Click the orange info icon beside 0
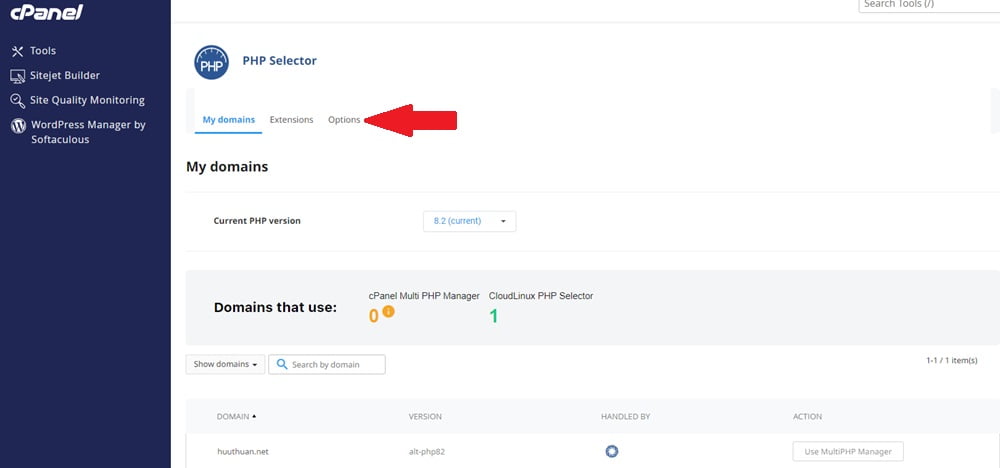 (388, 312)
